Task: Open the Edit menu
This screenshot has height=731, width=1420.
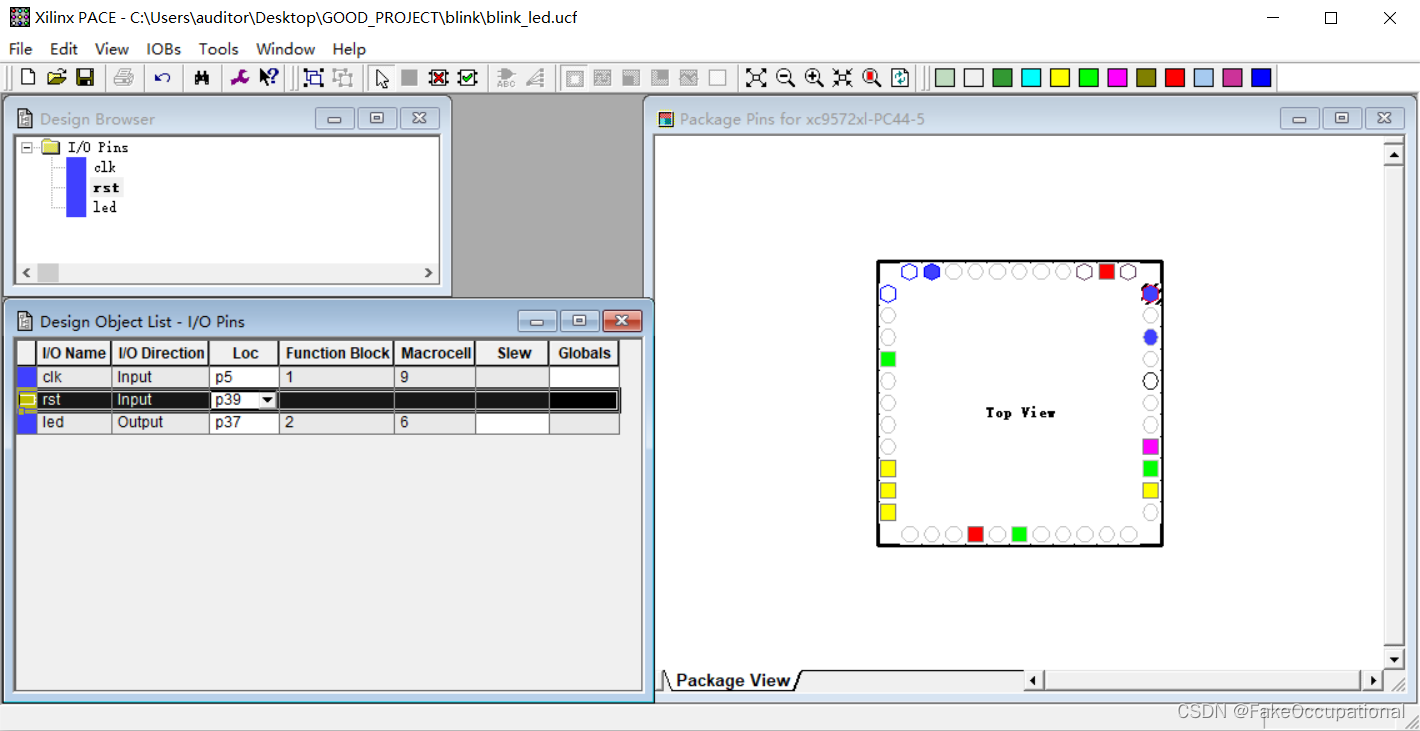Action: [64, 49]
